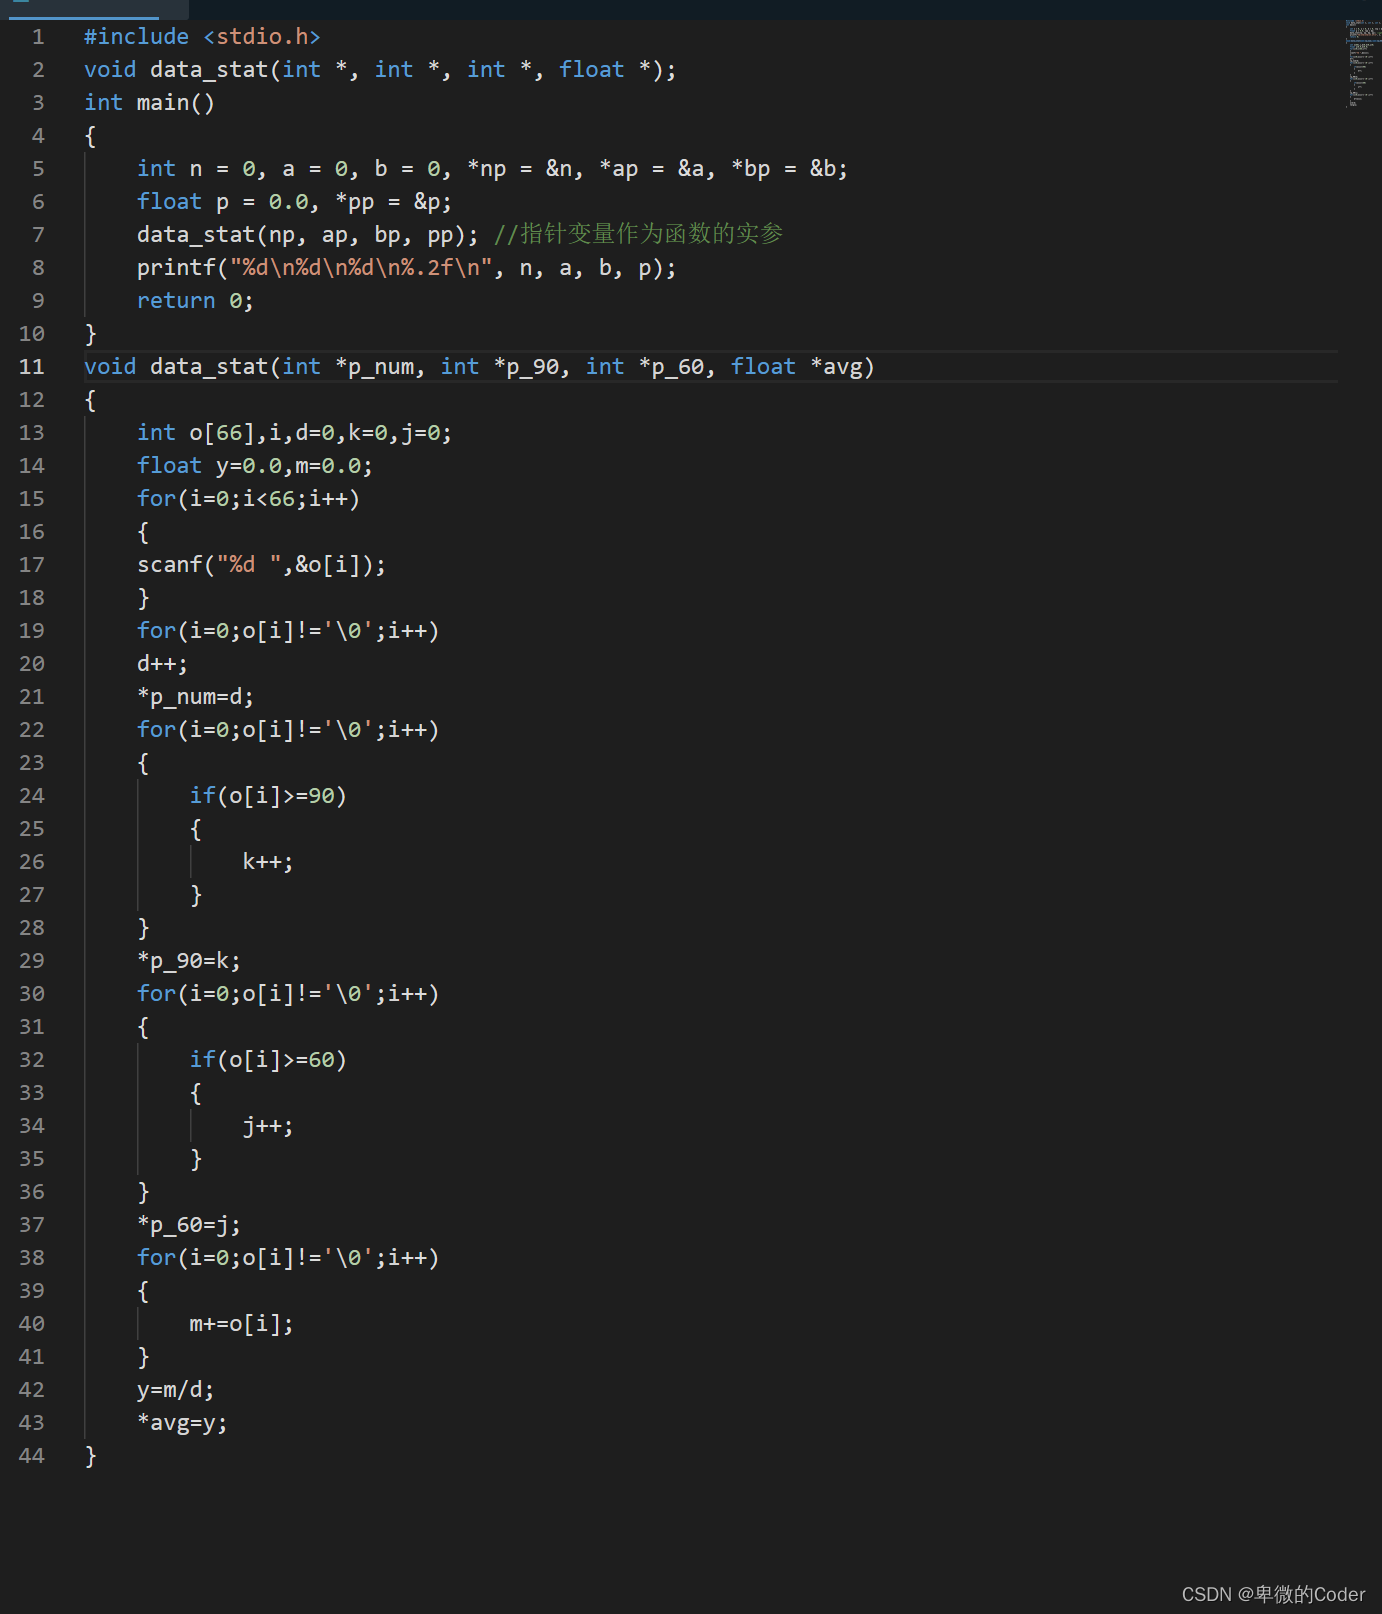
Task: Click the printf format string
Action: click(x=361, y=268)
